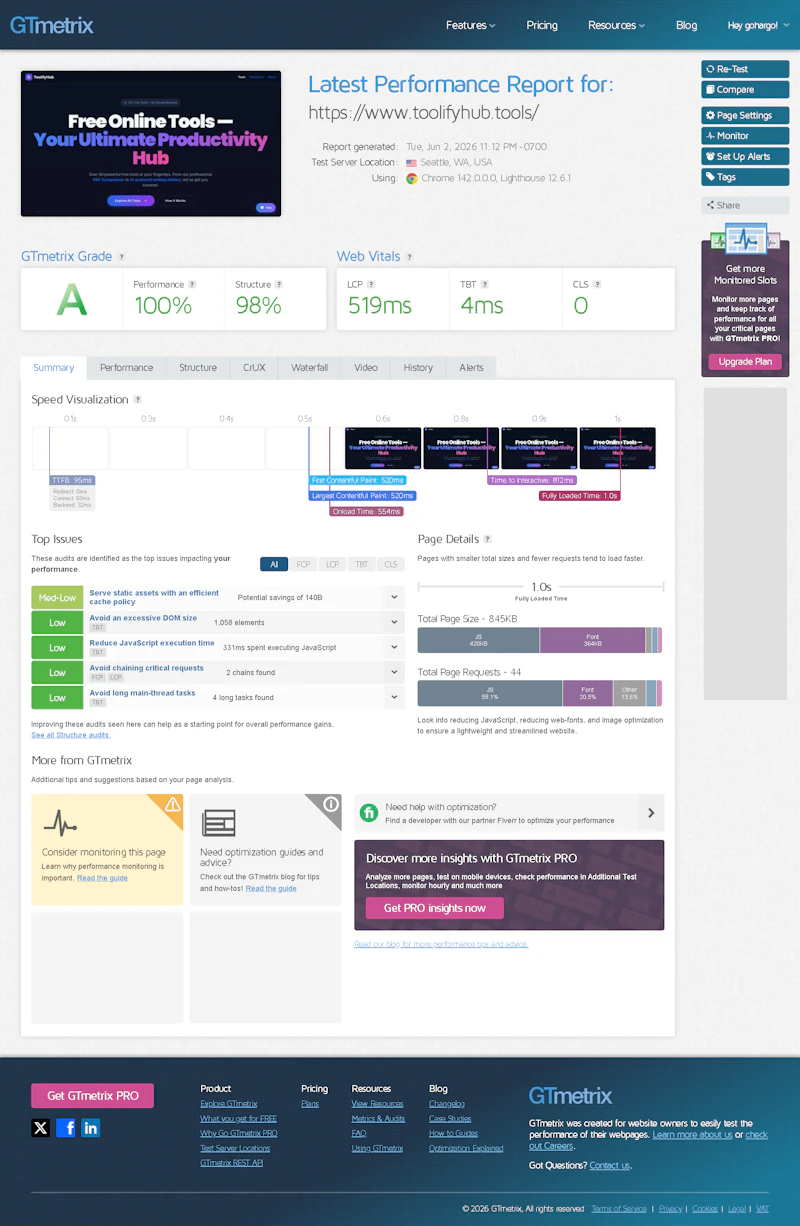The image size is (800, 1226).
Task: Click the help icon beside Performance score
Action: click(192, 284)
